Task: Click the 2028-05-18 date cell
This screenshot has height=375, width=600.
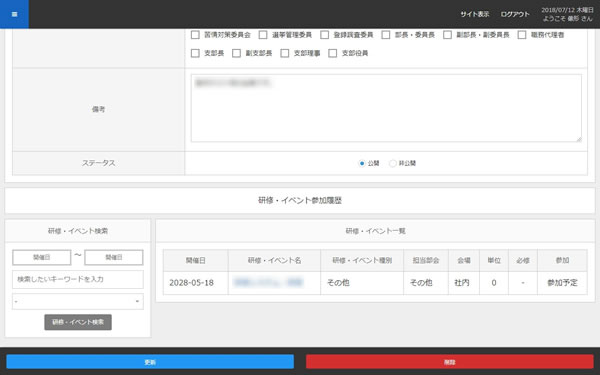Action: point(196,283)
